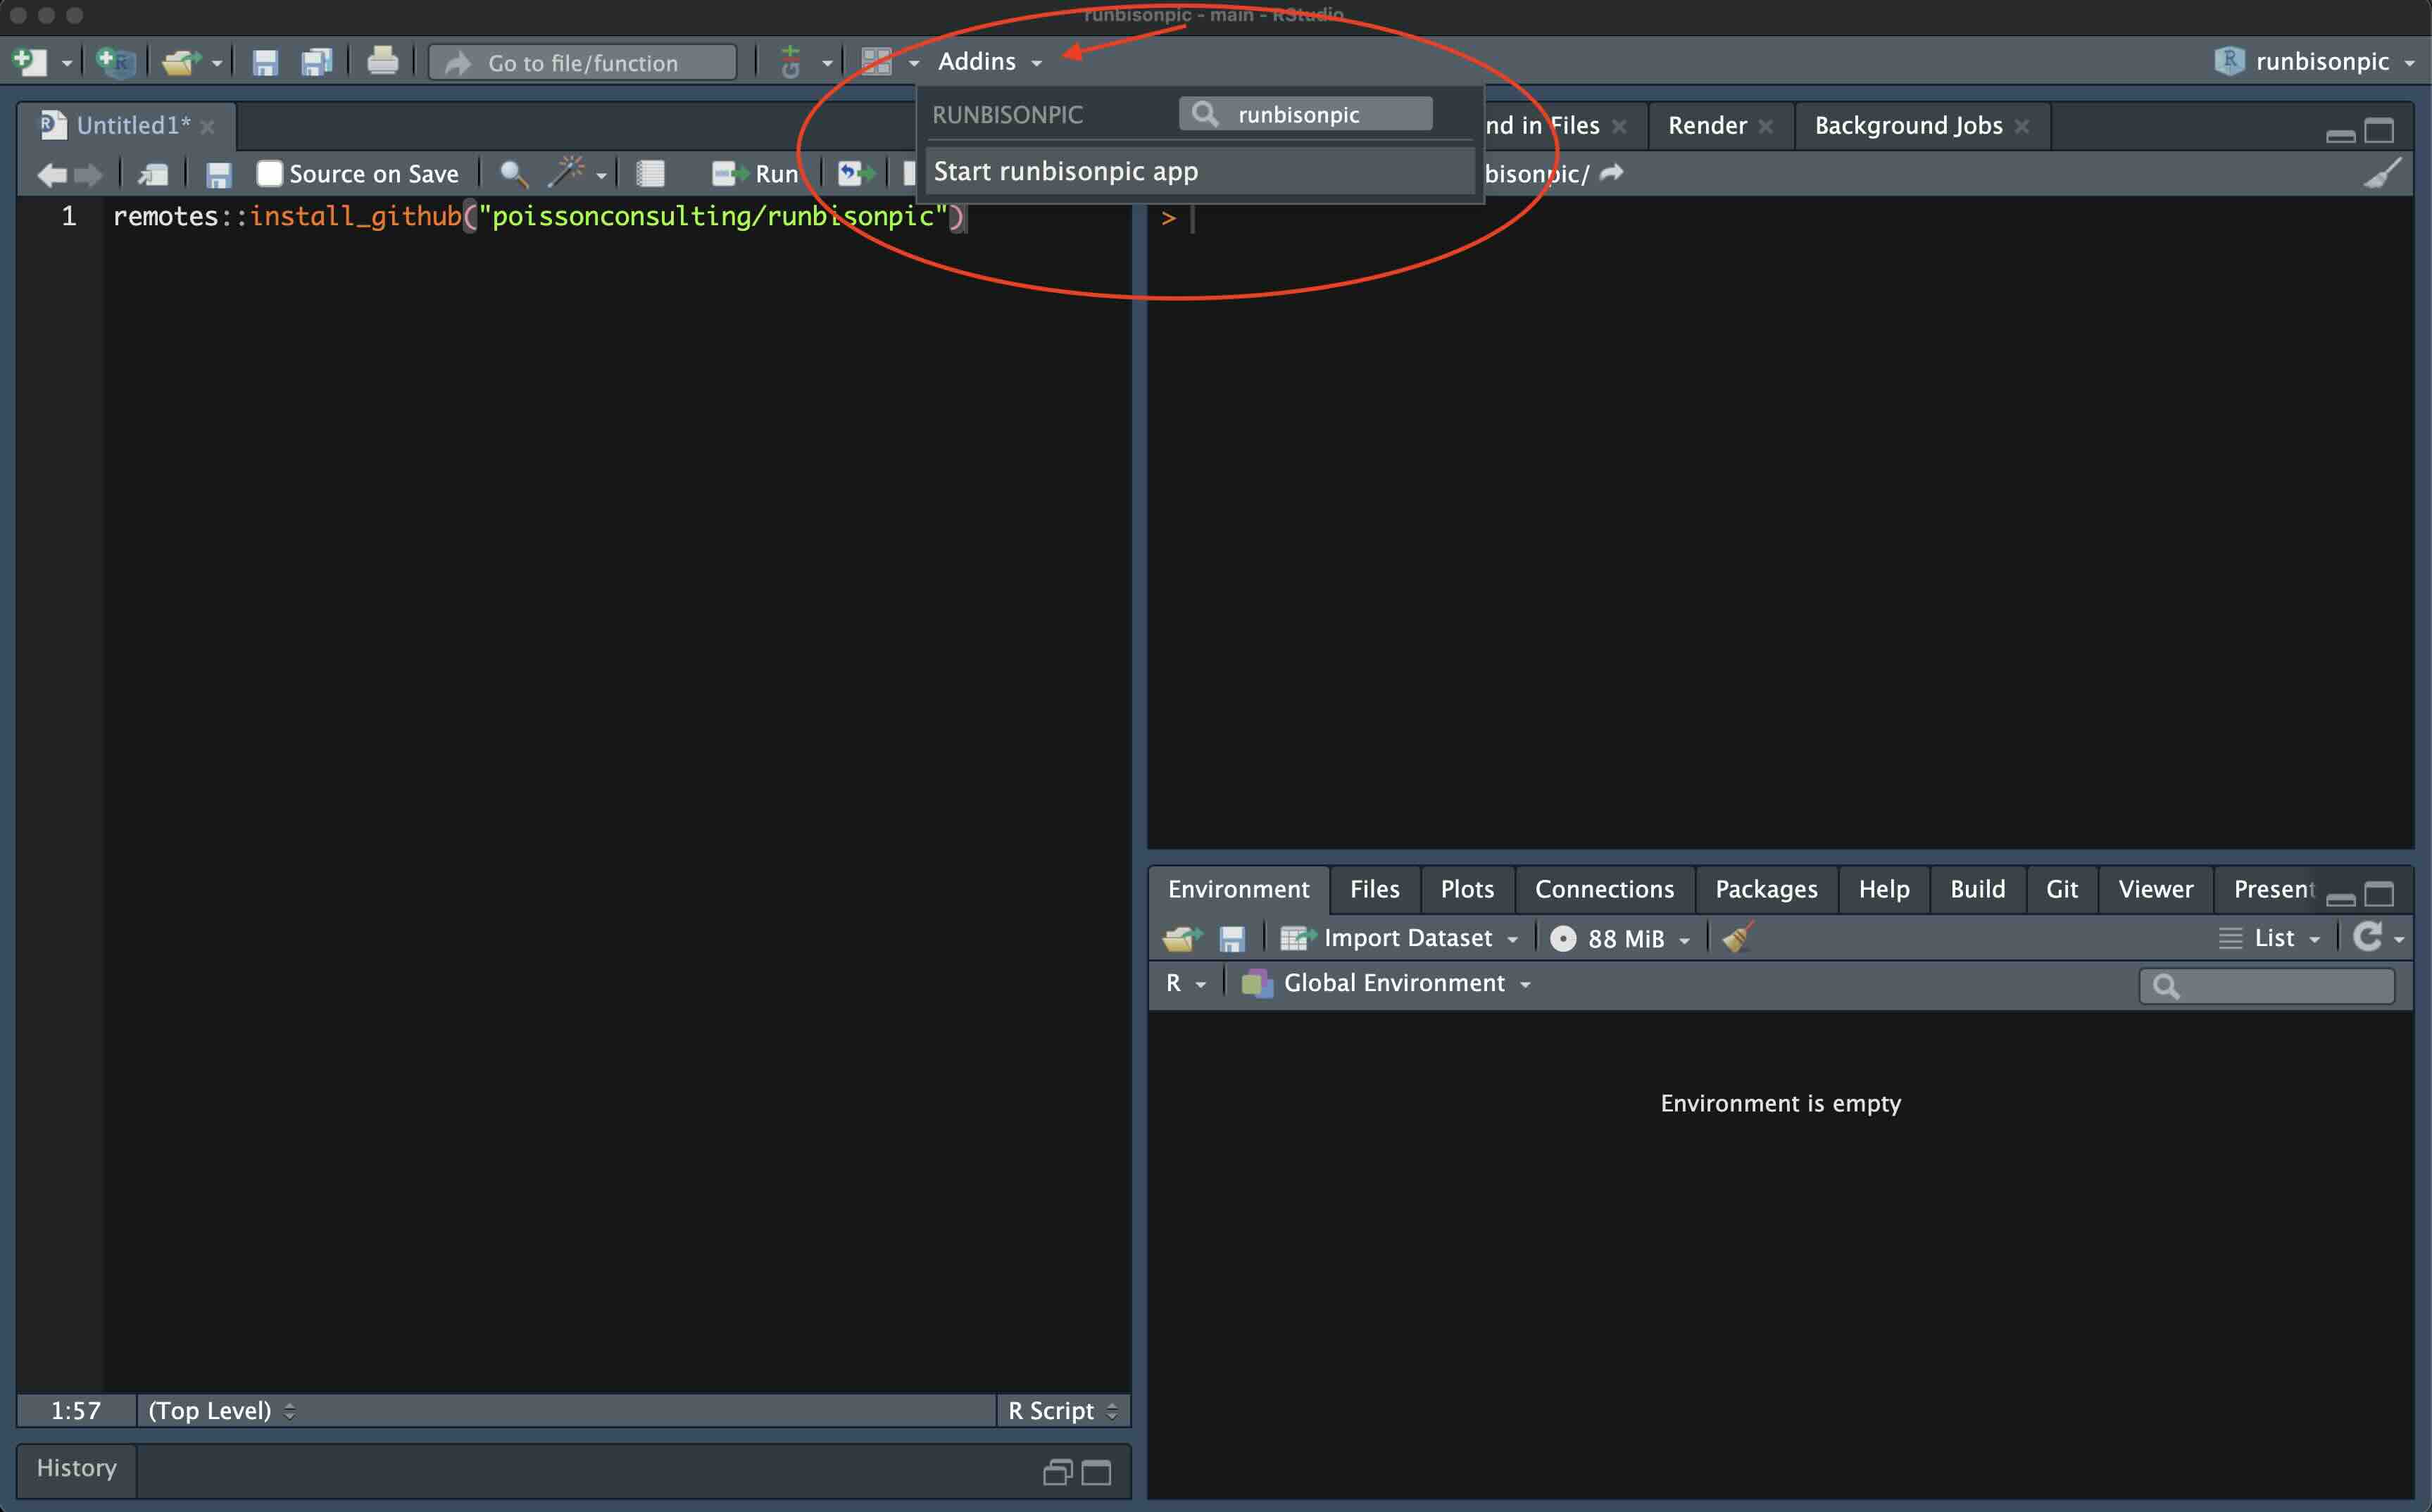The image size is (2432, 1512).
Task: Go forward to next source location
Action: click(x=89, y=174)
